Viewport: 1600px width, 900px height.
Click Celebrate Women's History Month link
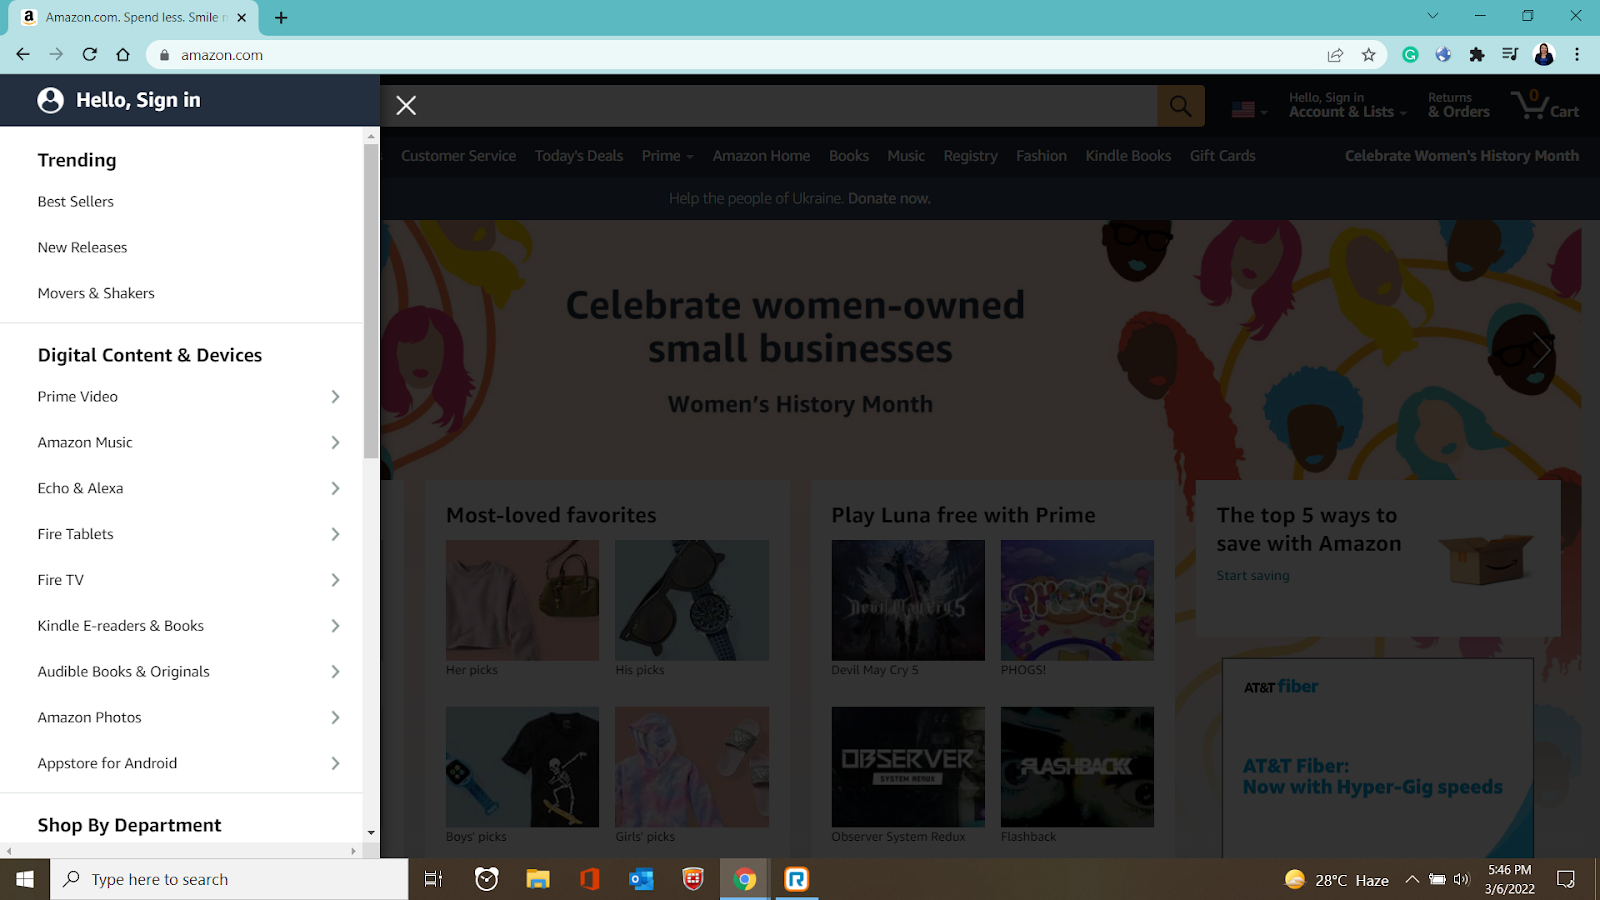(x=1461, y=156)
